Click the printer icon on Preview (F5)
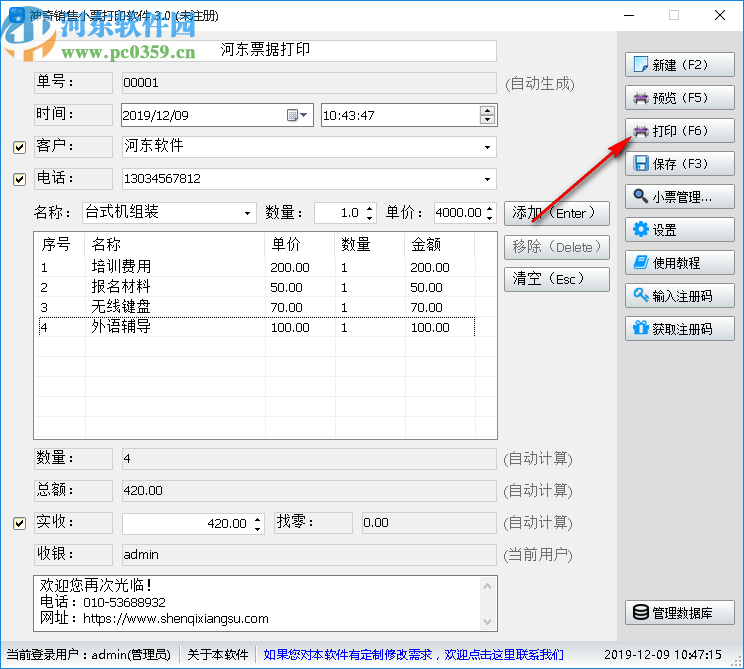 (641, 98)
